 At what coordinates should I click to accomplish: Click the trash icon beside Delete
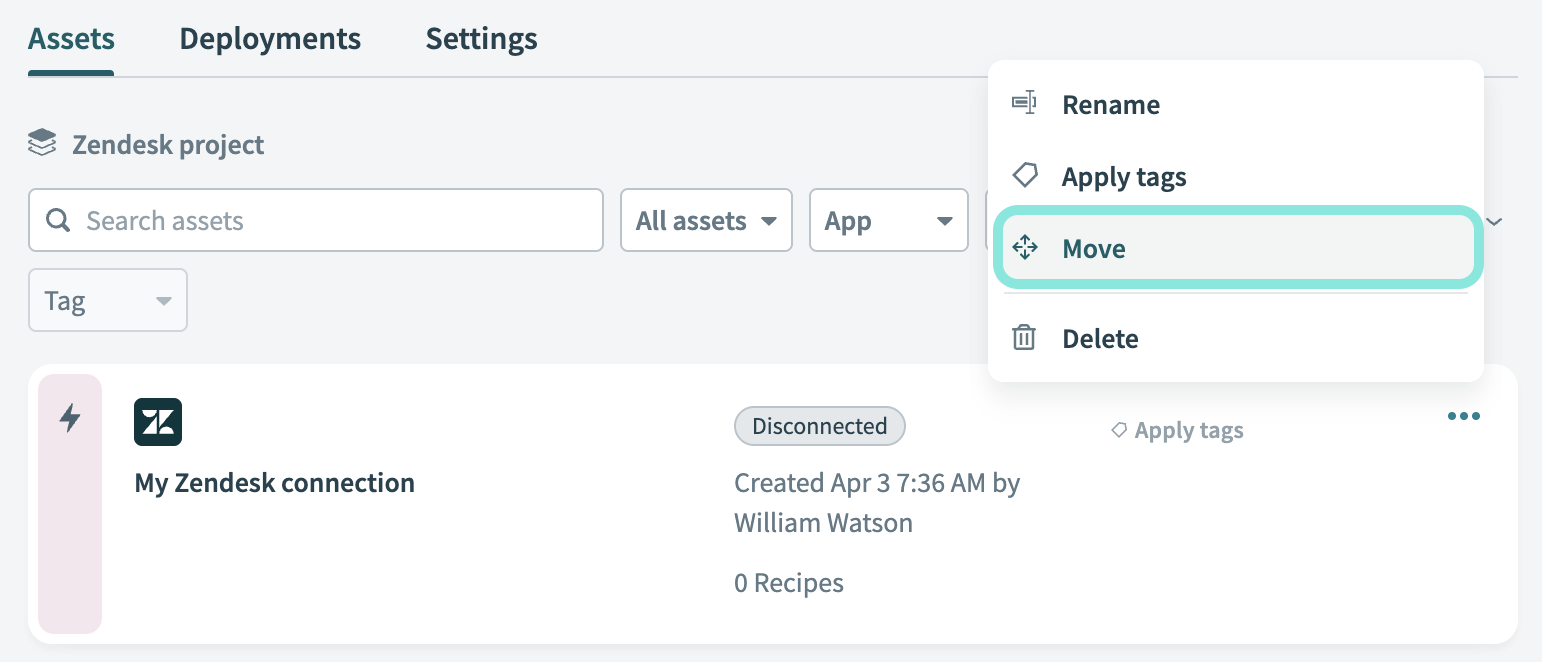pos(1024,338)
